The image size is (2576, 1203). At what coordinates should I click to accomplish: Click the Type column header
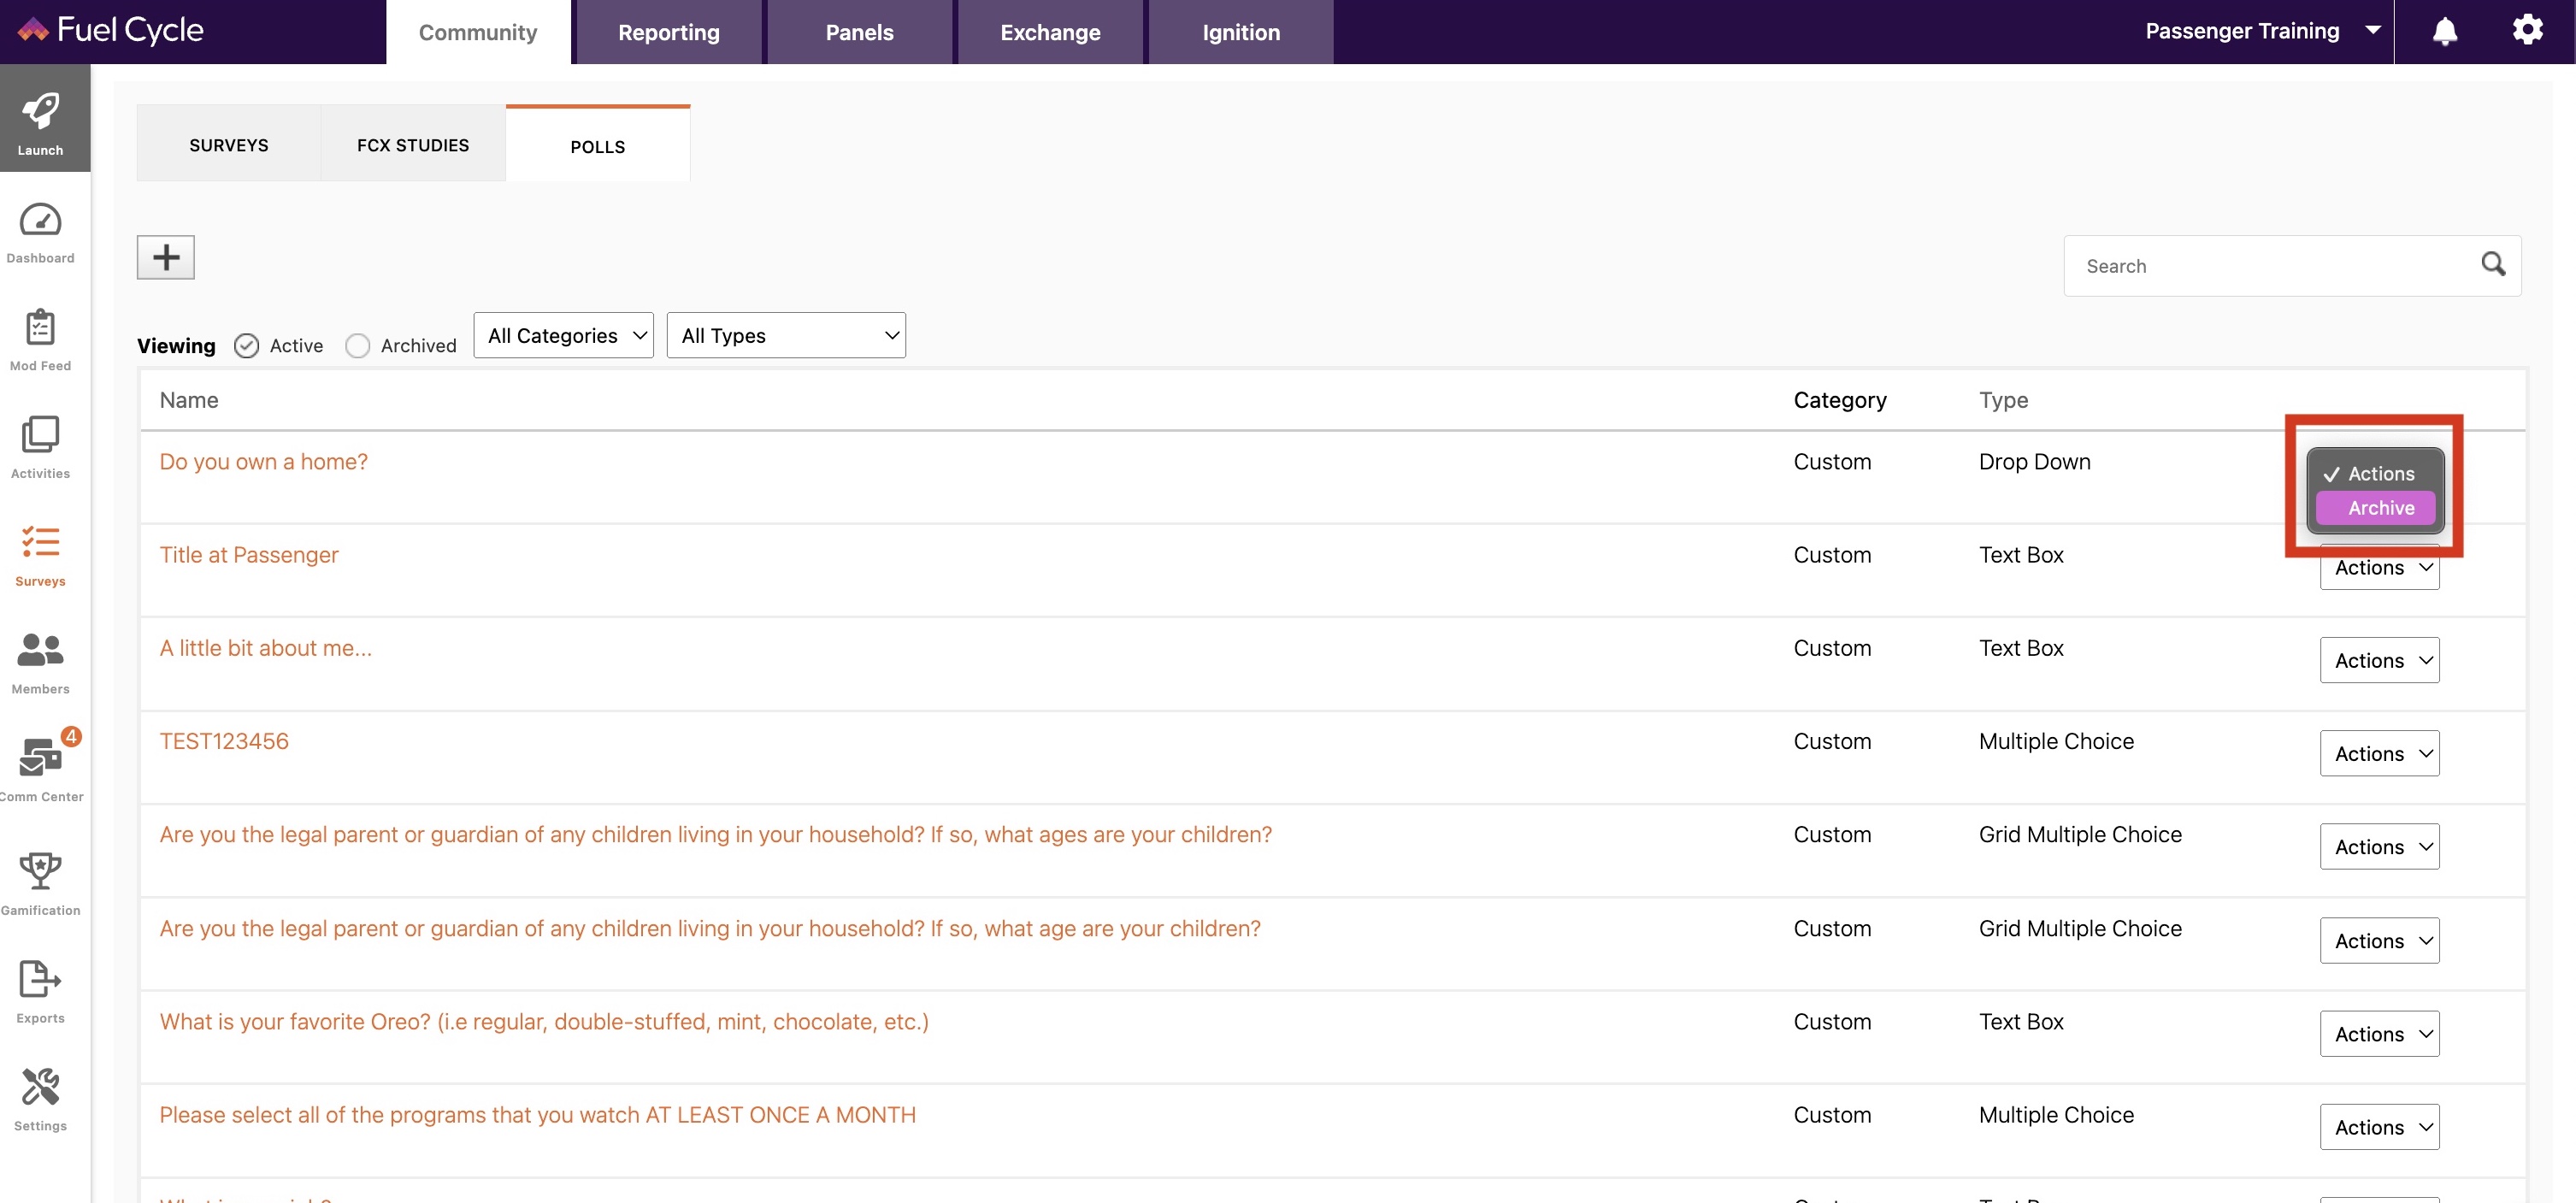point(2003,400)
